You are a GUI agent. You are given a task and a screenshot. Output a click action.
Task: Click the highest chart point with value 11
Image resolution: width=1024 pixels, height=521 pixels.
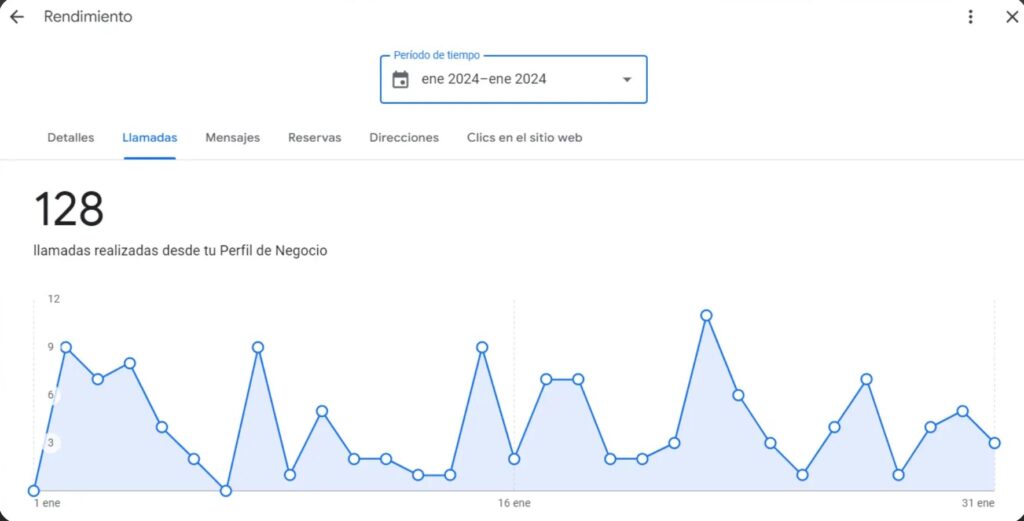[x=706, y=315]
